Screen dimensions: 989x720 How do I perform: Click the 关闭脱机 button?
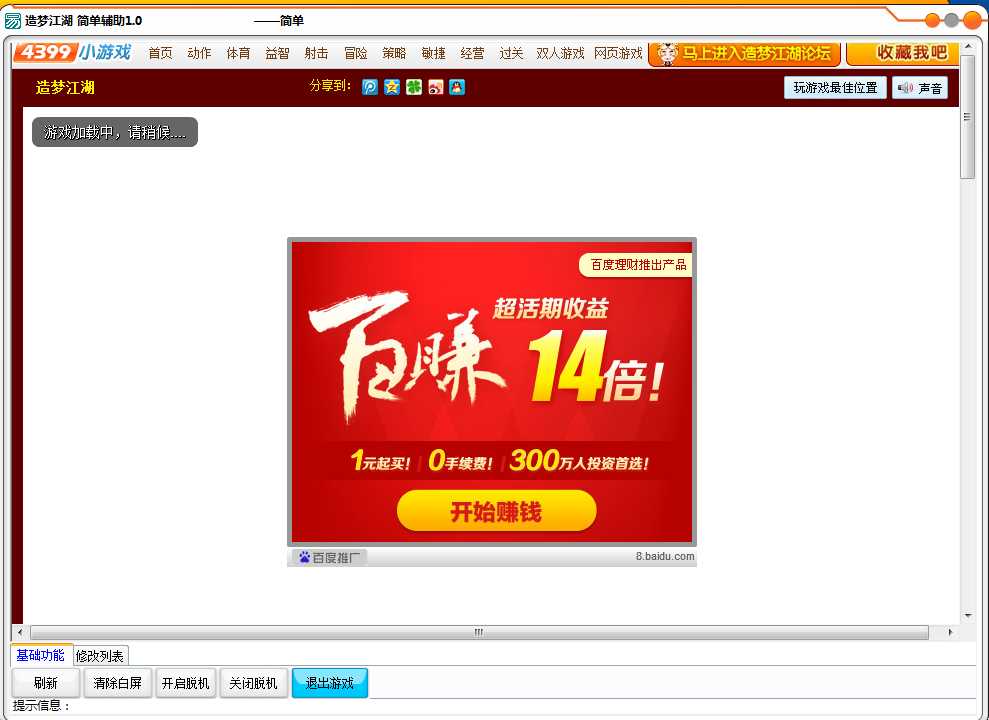[254, 683]
